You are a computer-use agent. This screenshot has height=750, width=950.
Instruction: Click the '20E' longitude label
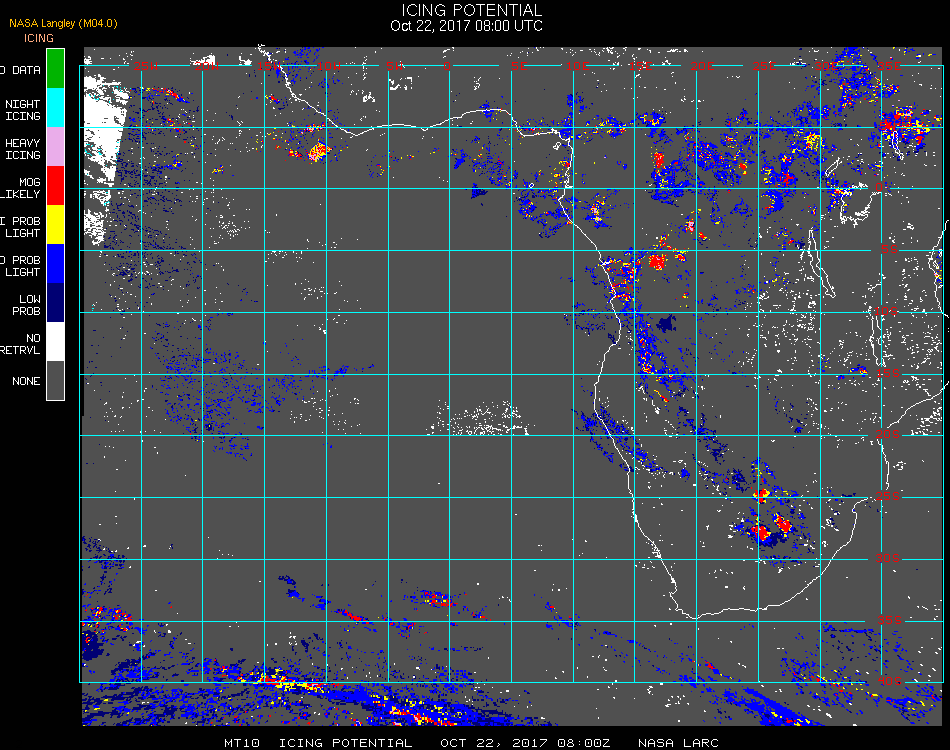702,66
